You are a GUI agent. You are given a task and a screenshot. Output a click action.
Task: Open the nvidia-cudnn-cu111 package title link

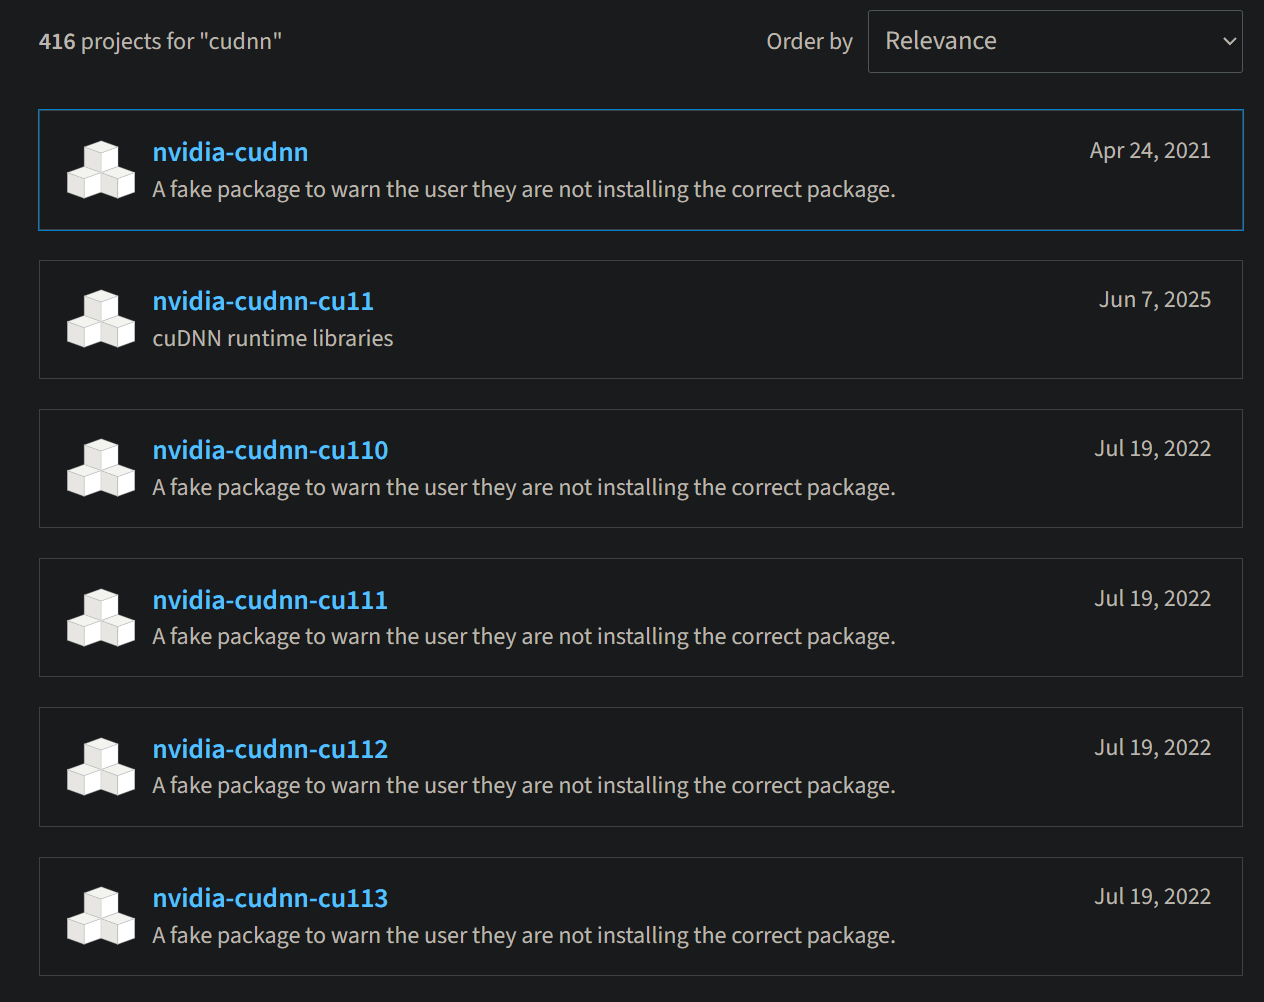[x=270, y=600]
